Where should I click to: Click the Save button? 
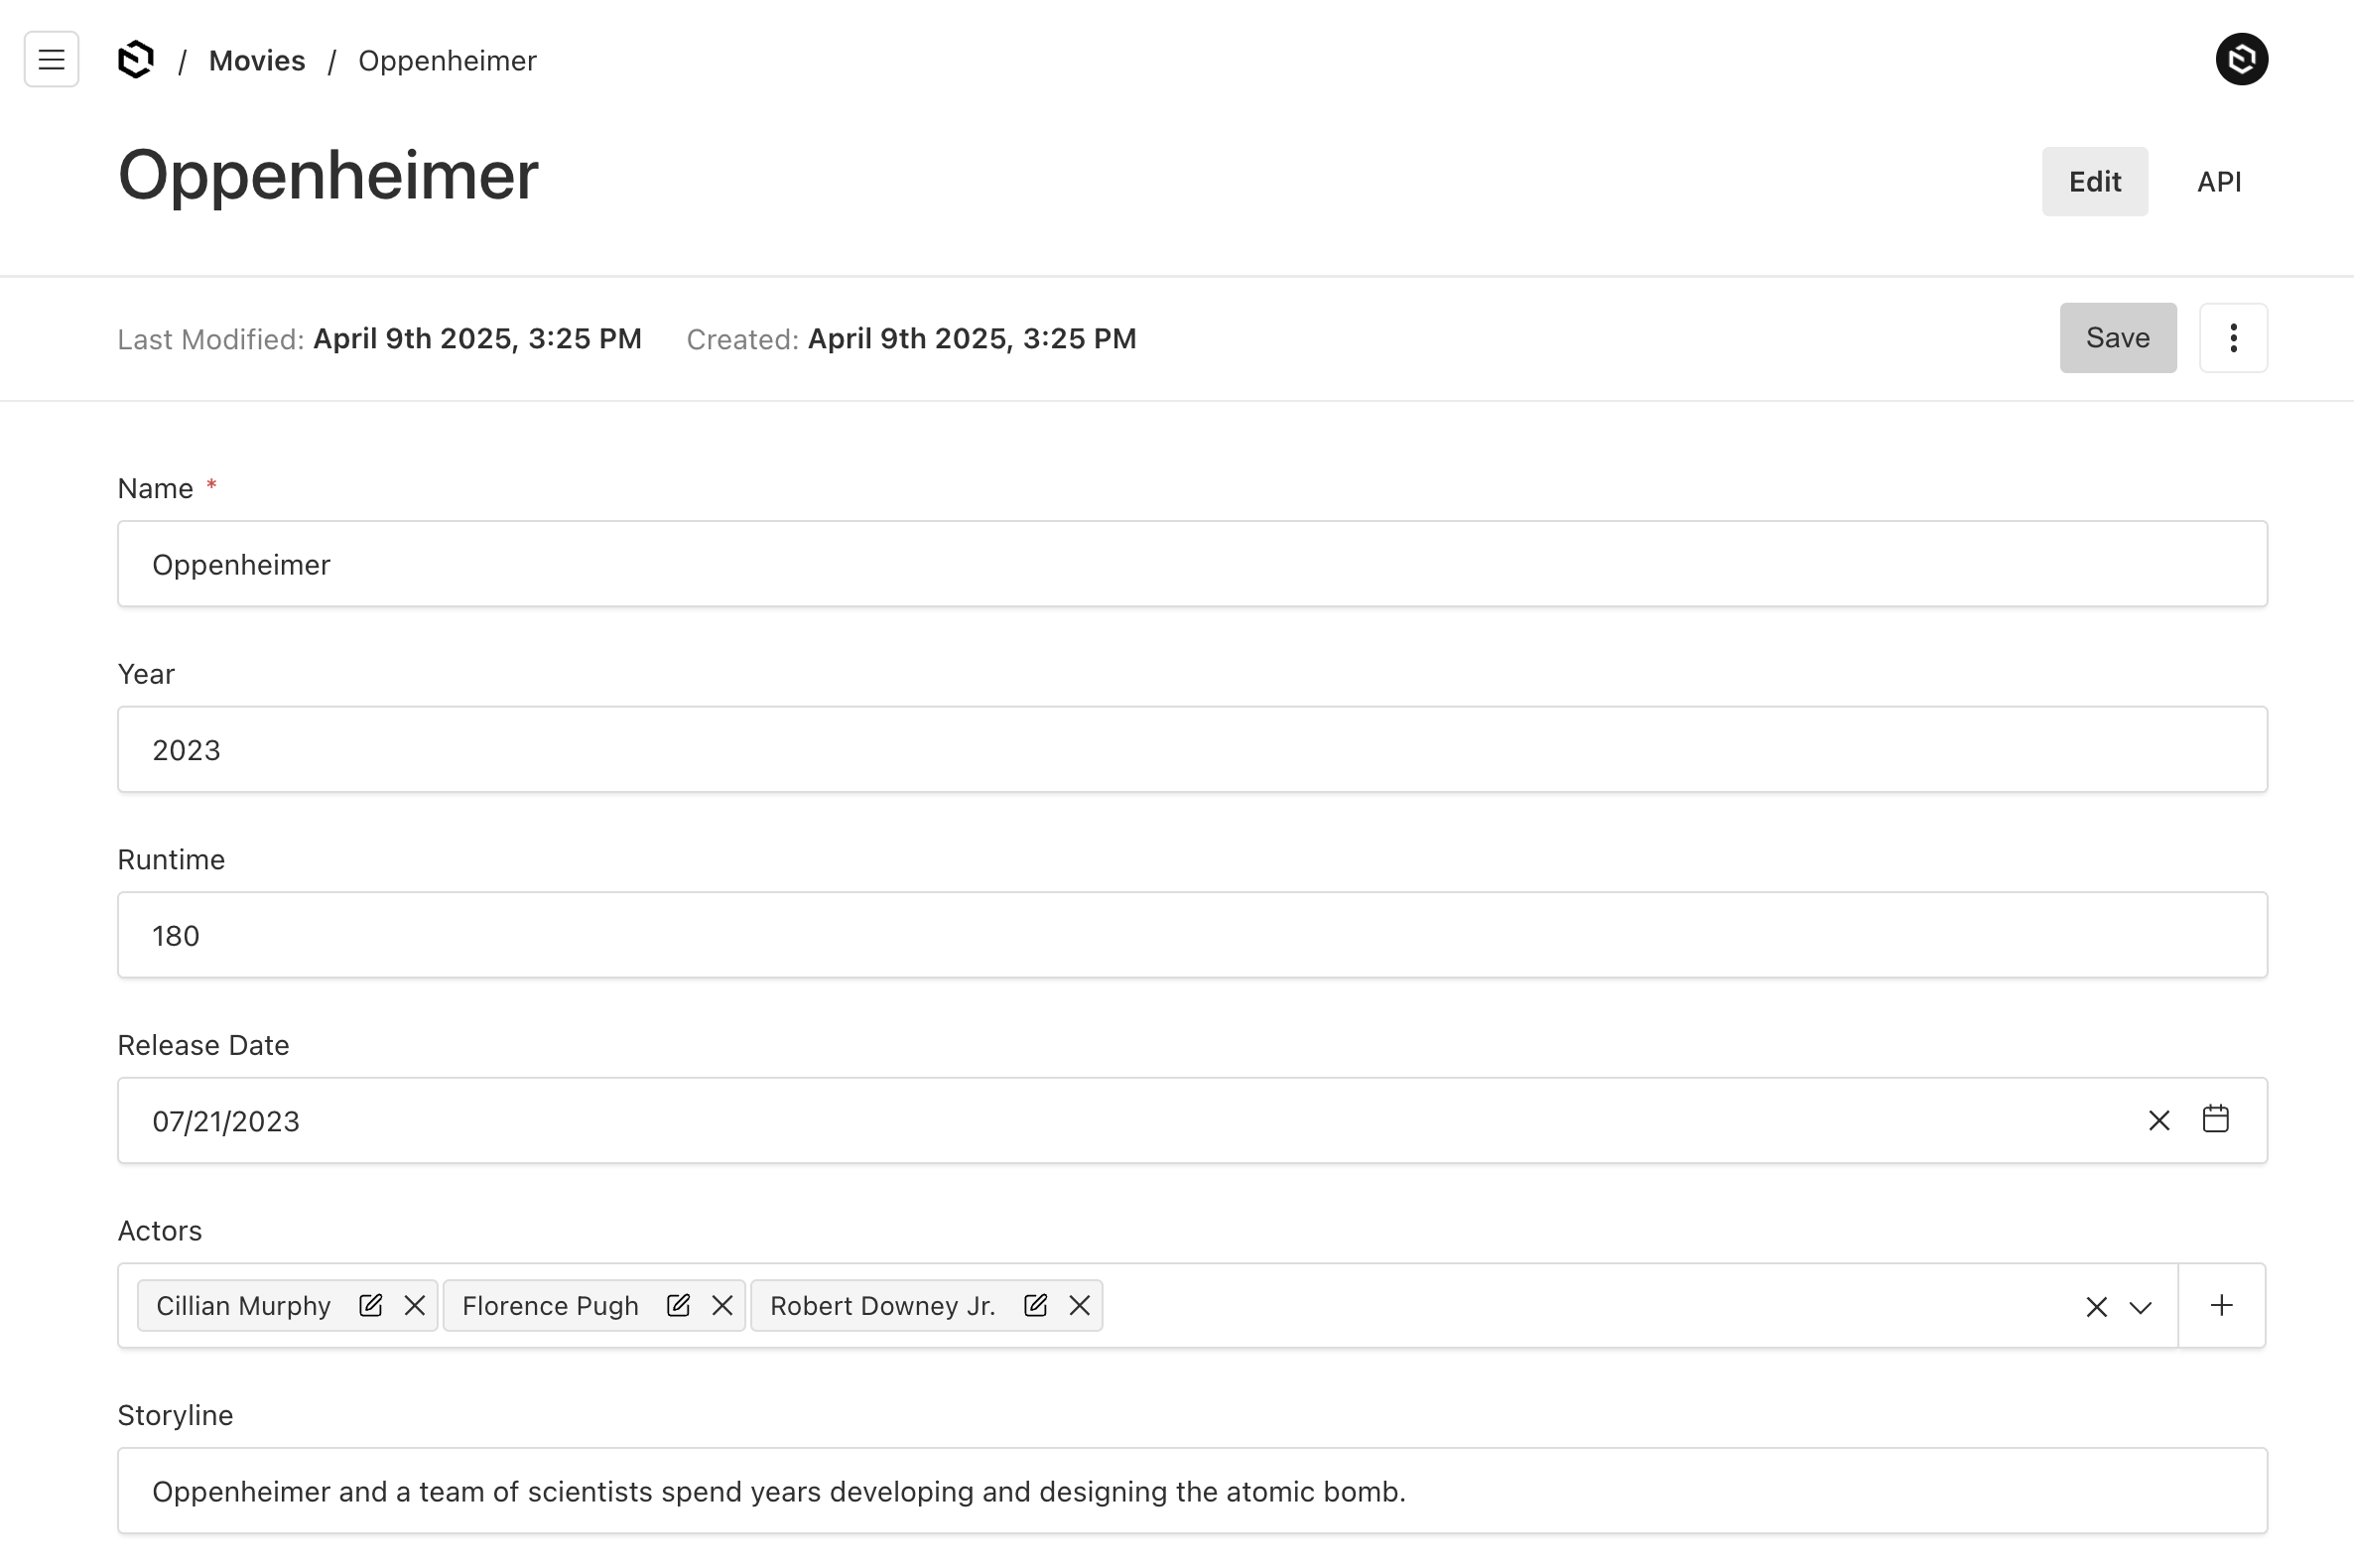click(2117, 338)
